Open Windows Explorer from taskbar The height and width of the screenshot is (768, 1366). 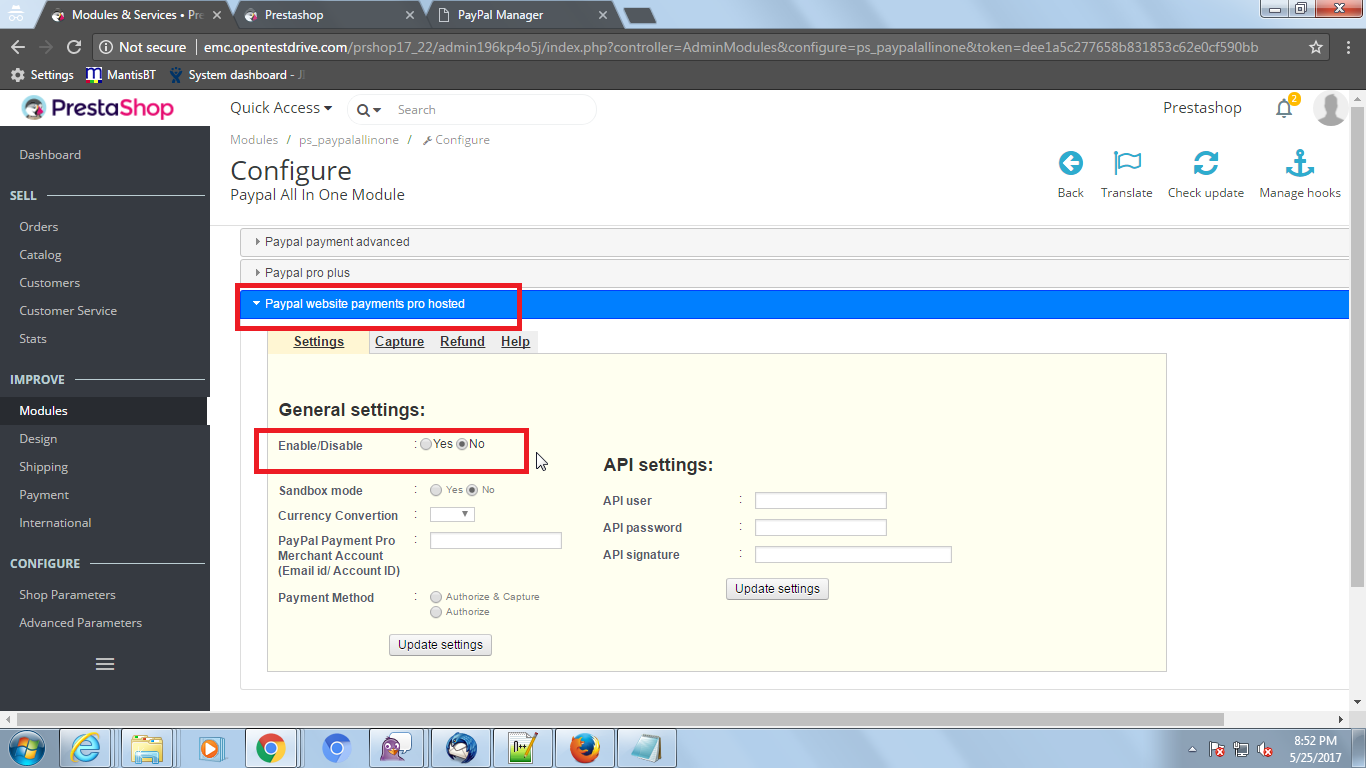147,748
